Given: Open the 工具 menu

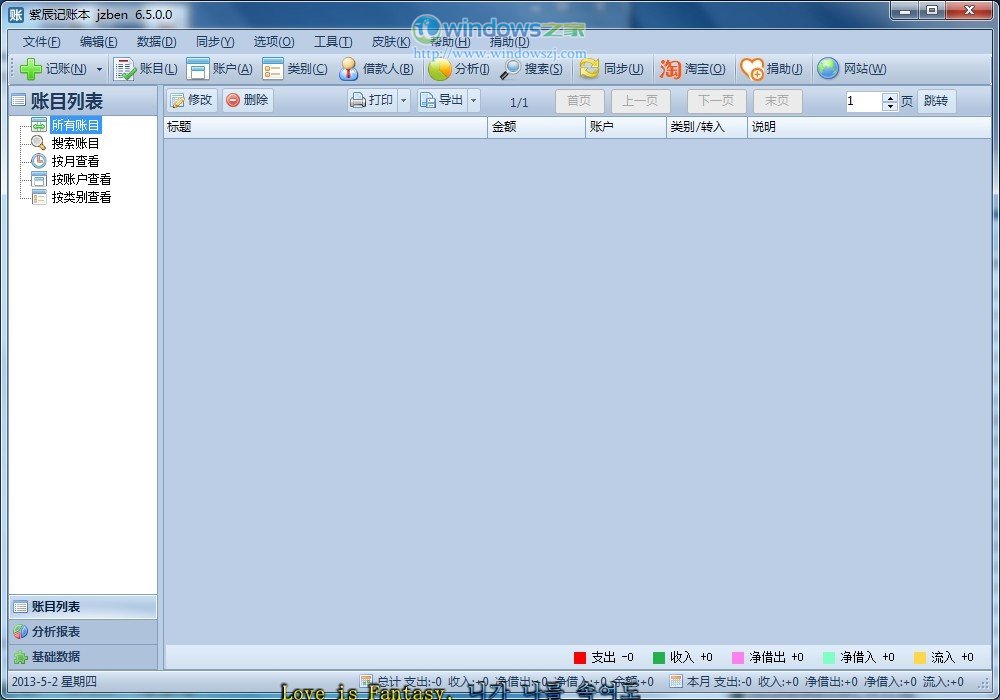Looking at the screenshot, I should 332,42.
